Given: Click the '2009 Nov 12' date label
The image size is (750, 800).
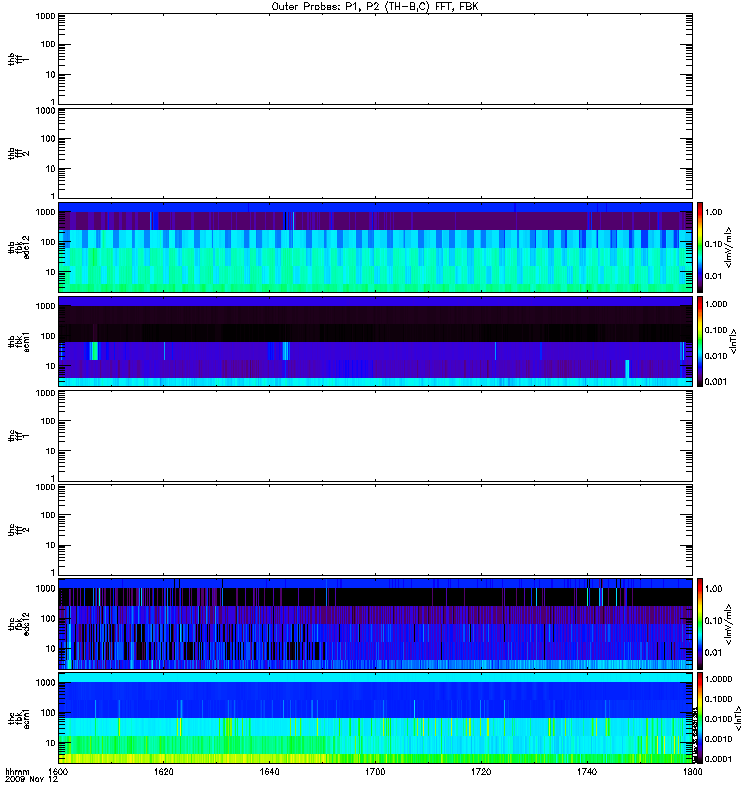Looking at the screenshot, I should [32, 779].
